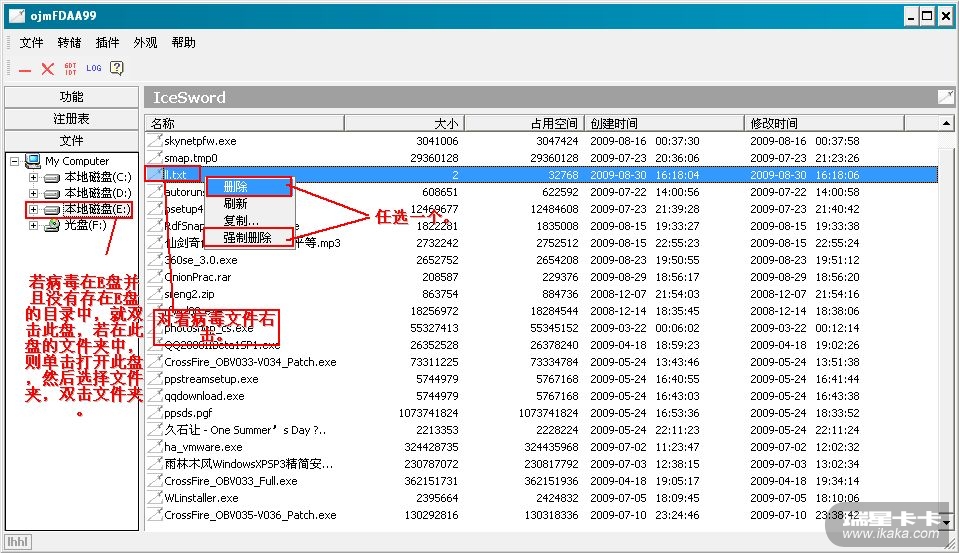Open the LOG toolbar icon

[94, 68]
